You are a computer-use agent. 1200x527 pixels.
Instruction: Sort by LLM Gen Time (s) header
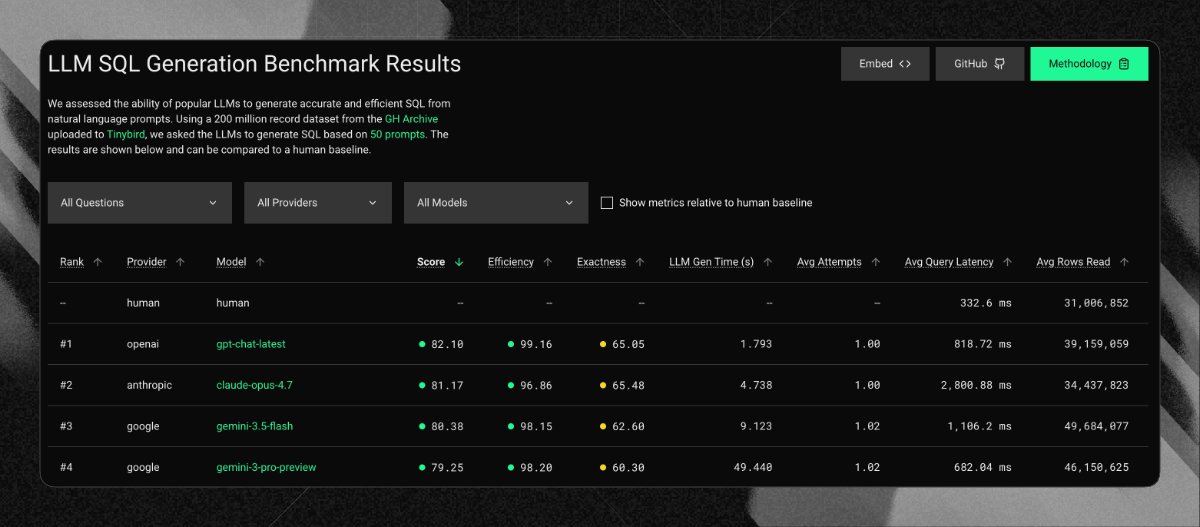tap(712, 262)
